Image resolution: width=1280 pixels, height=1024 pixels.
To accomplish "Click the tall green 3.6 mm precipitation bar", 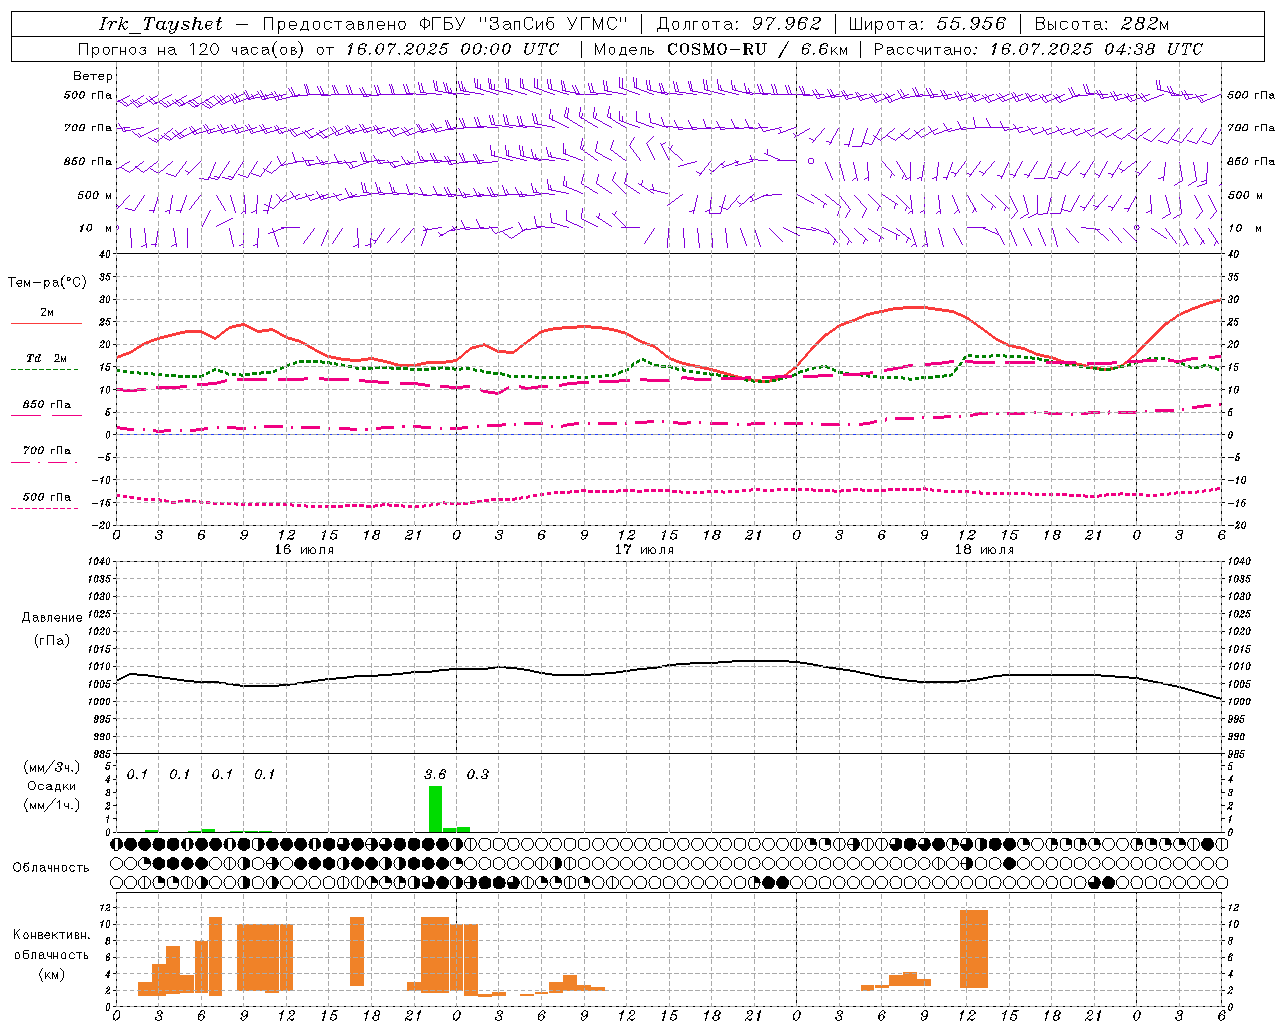I will pos(435,809).
